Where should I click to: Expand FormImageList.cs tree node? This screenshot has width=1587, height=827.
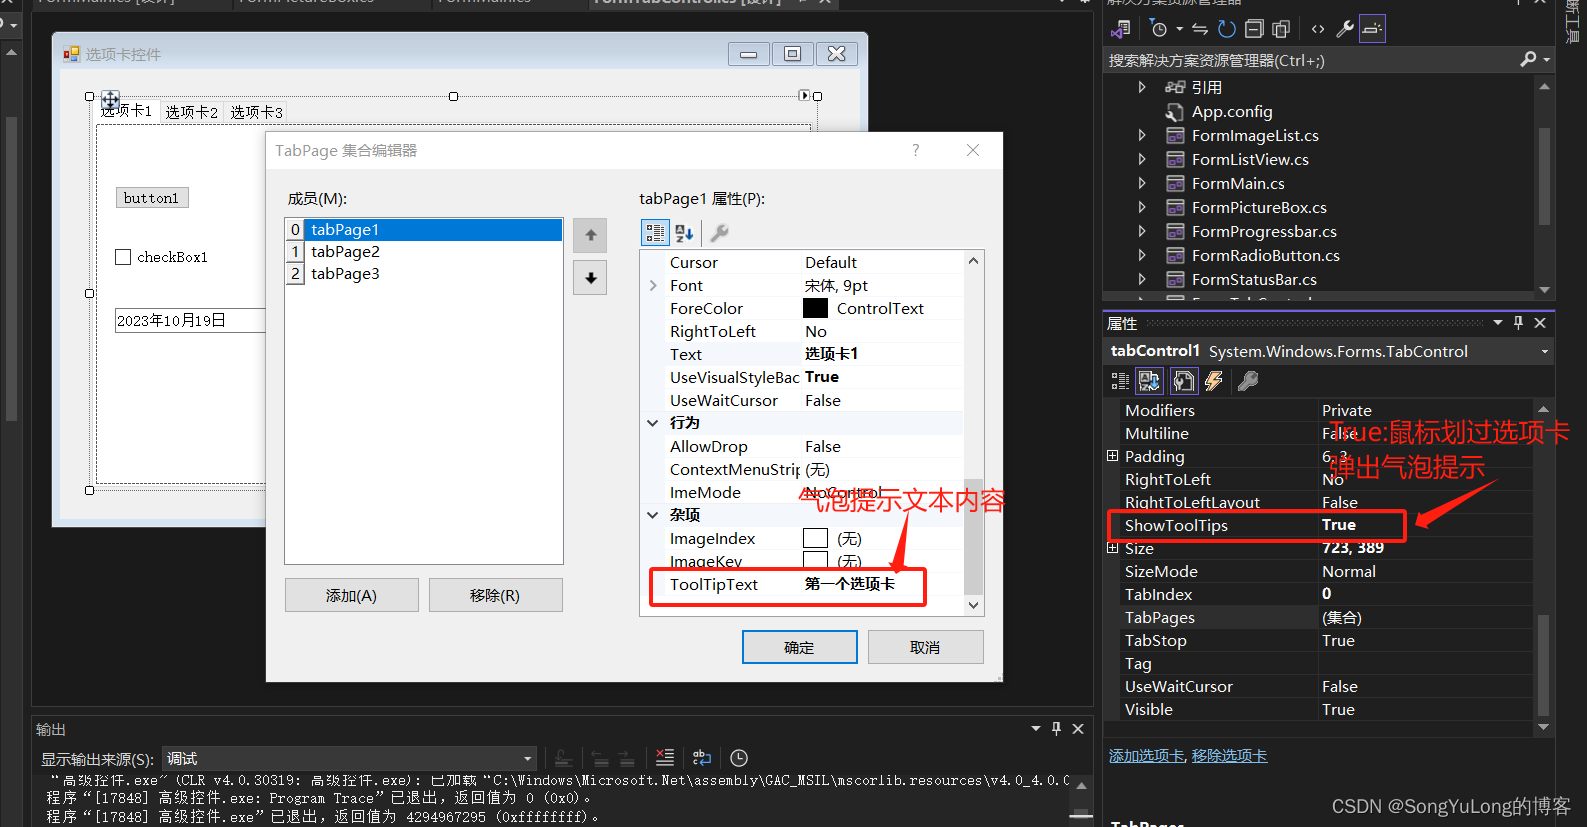click(x=1142, y=135)
